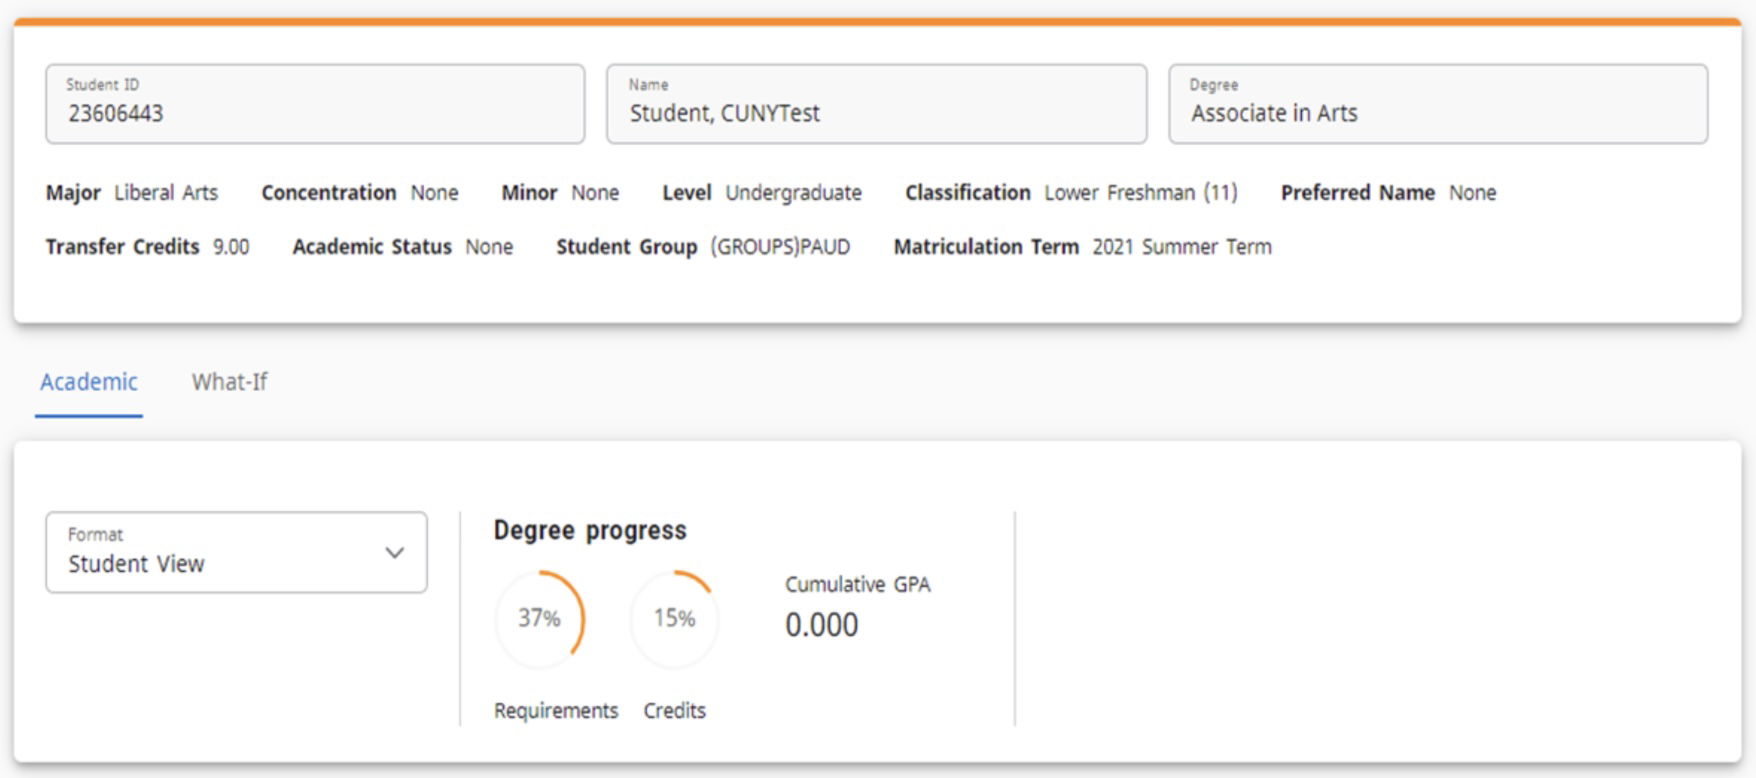
Task: Click the Matriculation Term value 2021 Summer Term
Action: [1182, 247]
